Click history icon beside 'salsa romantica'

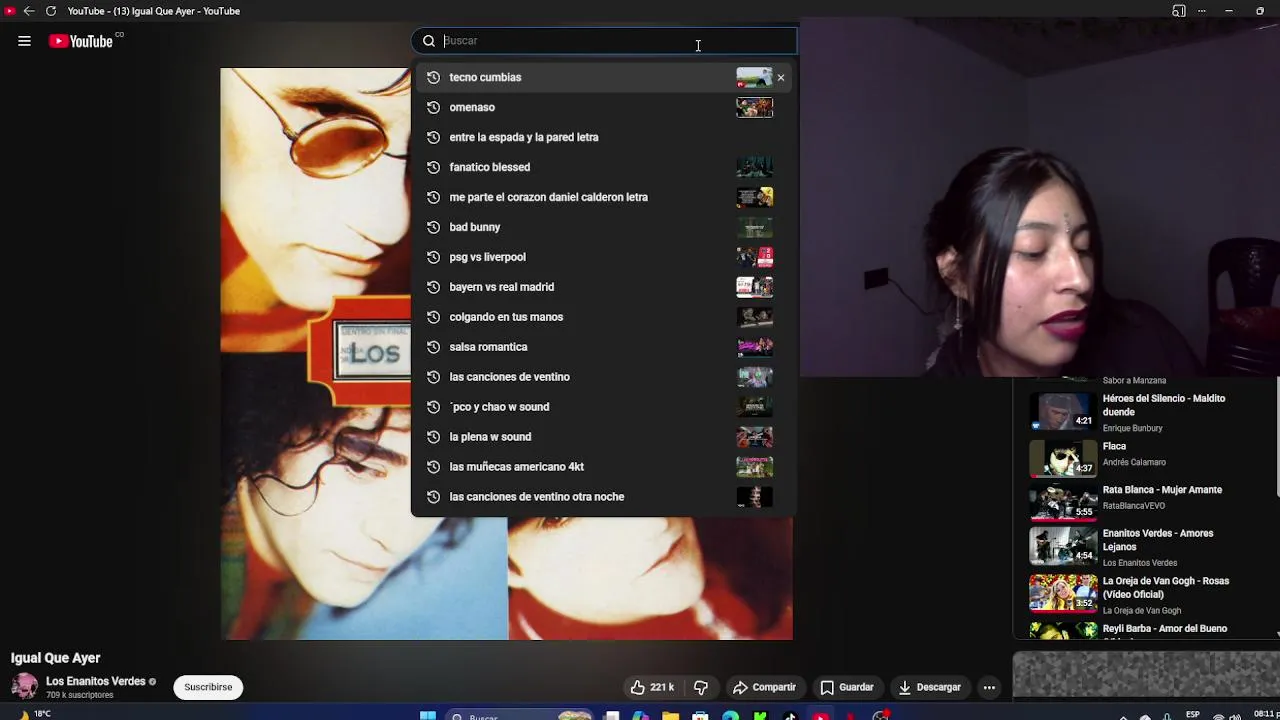(433, 347)
